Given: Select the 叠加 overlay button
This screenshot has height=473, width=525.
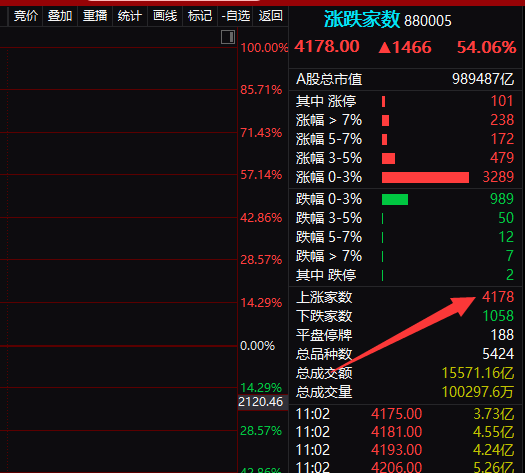Looking at the screenshot, I should click(x=60, y=16).
